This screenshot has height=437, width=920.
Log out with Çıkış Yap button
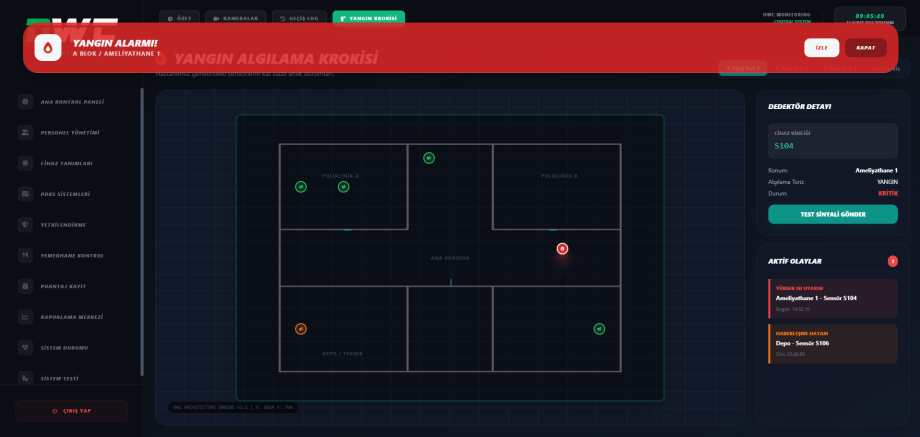click(x=72, y=411)
